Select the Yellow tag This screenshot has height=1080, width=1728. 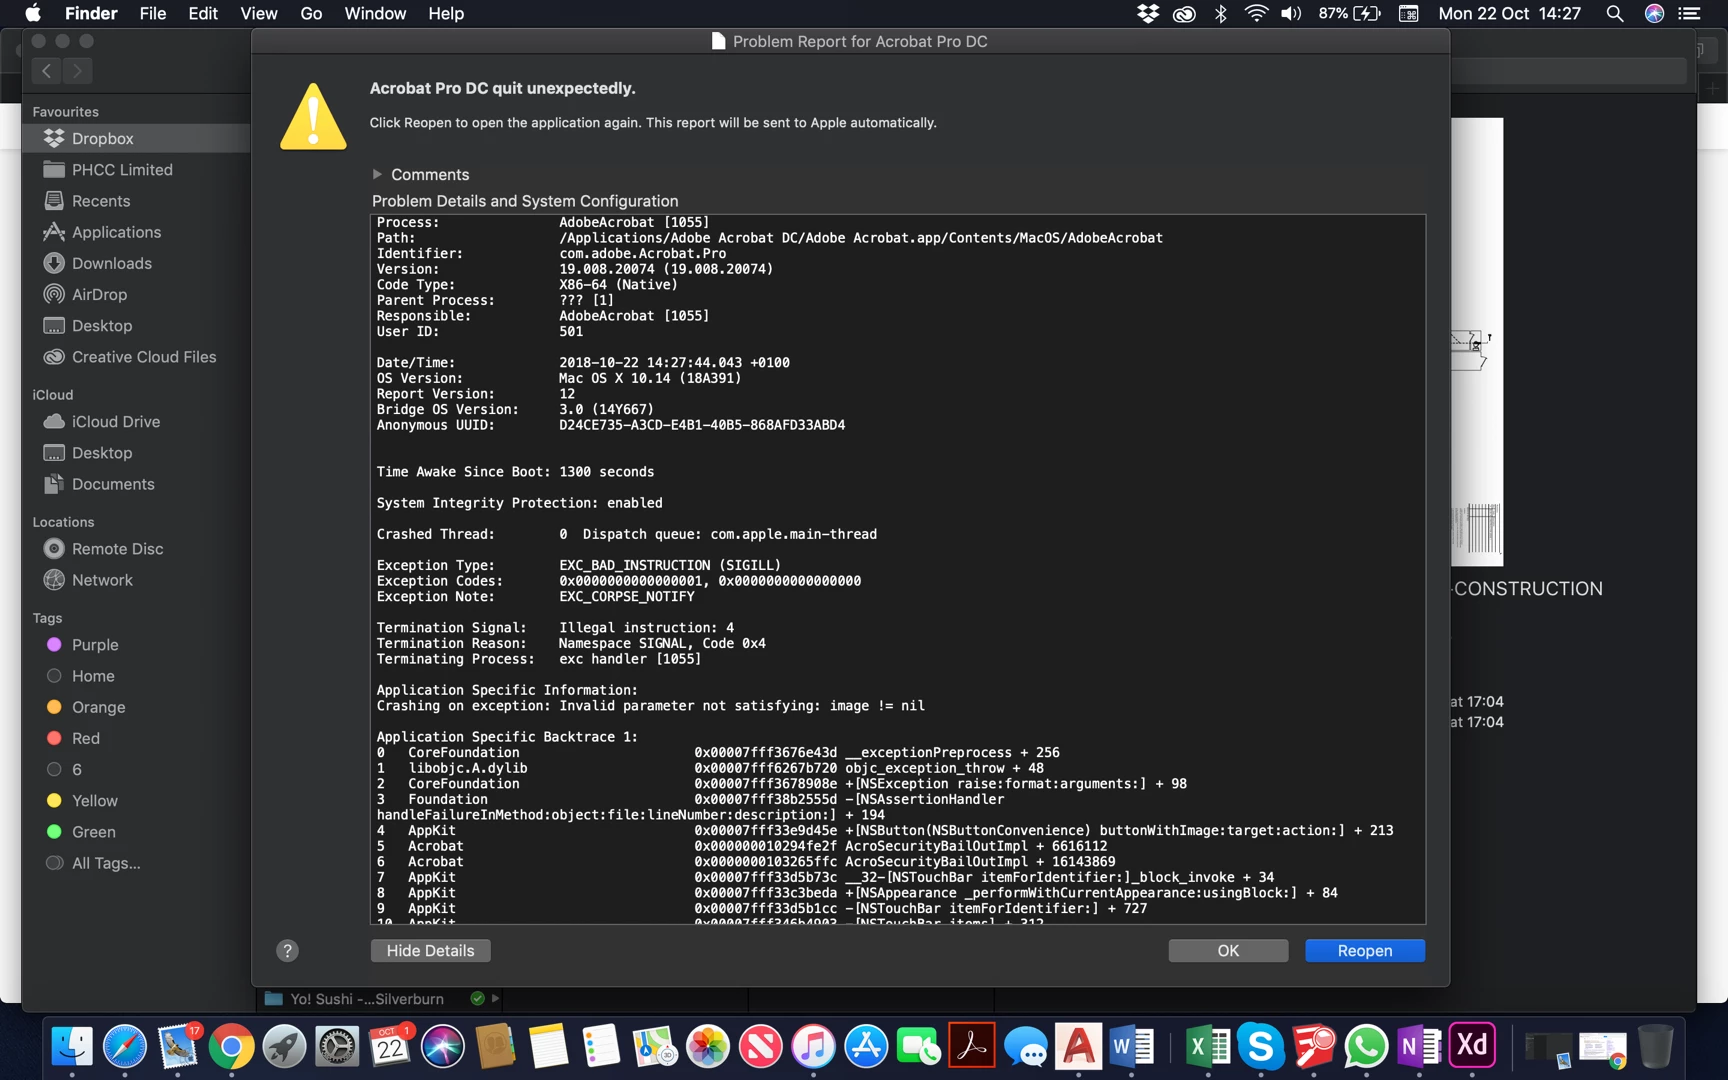click(136, 801)
